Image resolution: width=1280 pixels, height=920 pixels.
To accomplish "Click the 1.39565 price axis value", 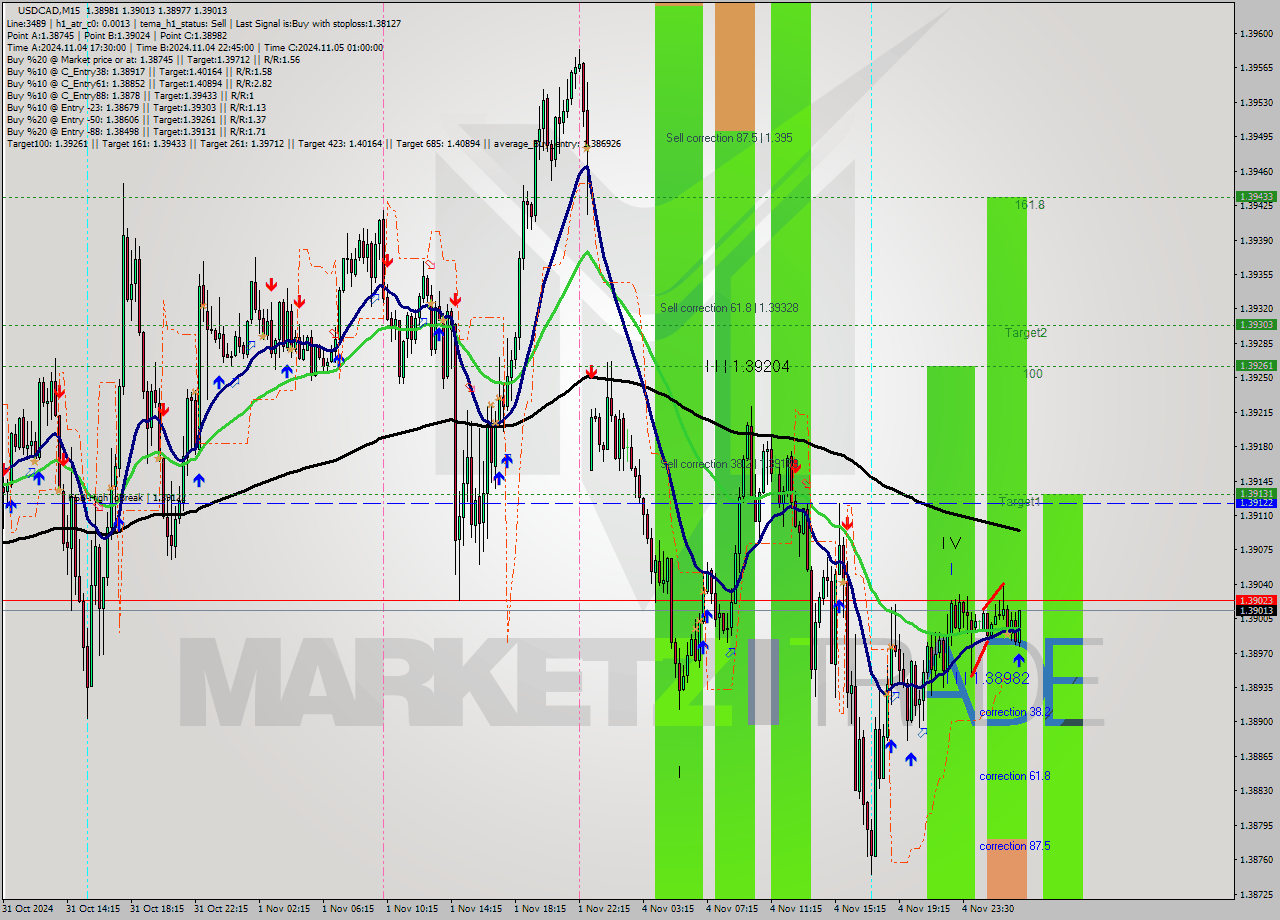I will (x=1256, y=68).
